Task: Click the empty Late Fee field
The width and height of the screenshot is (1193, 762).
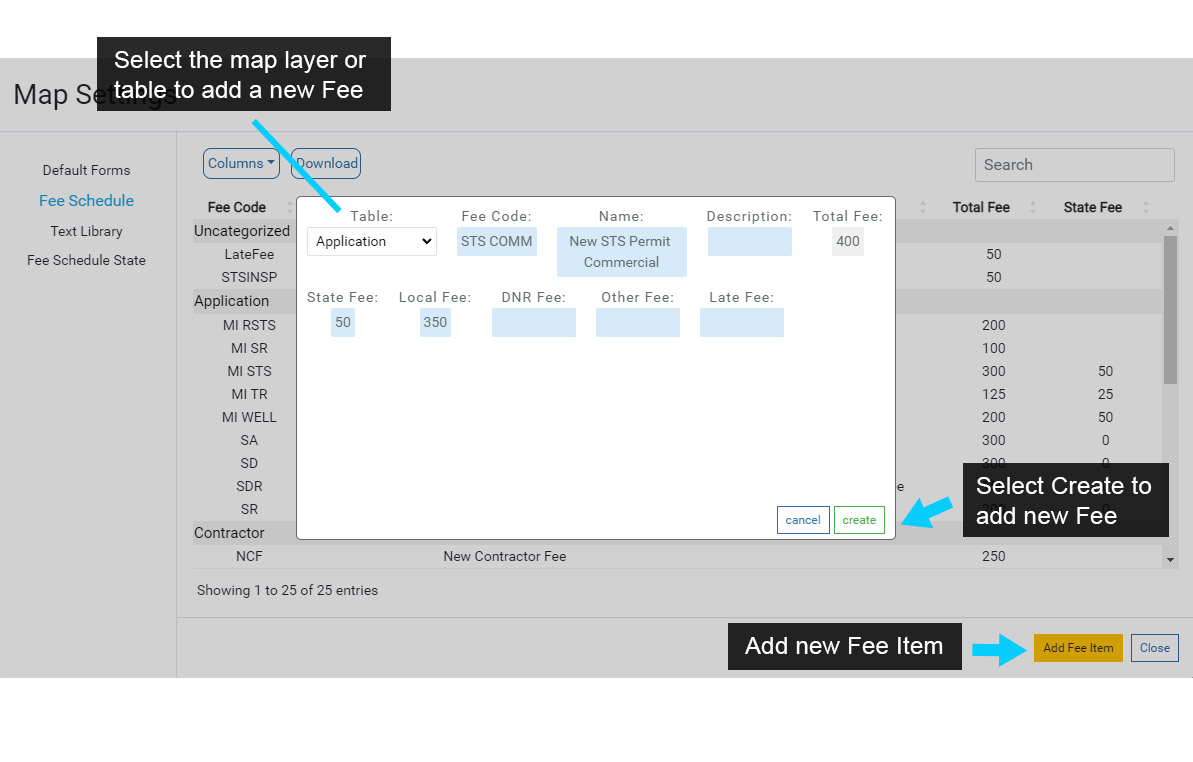Action: click(741, 322)
